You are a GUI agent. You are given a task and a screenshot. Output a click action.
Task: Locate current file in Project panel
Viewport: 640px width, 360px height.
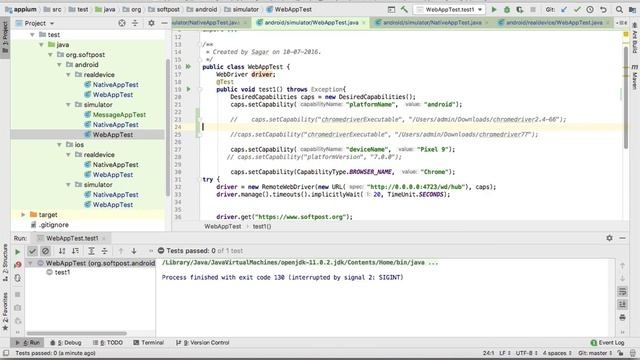coord(122,23)
